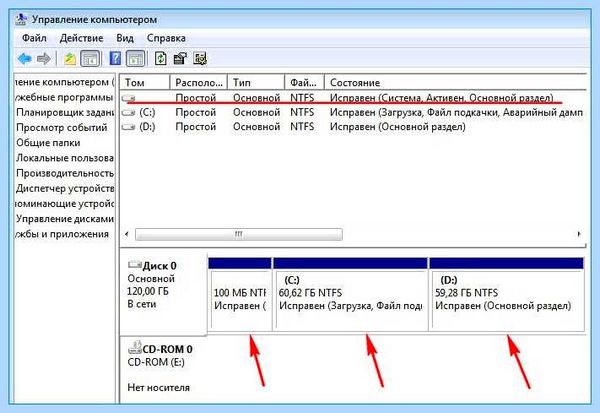Screen dimensions: 600x413
Task: Sort by the Располо... column header
Action: click(x=199, y=83)
